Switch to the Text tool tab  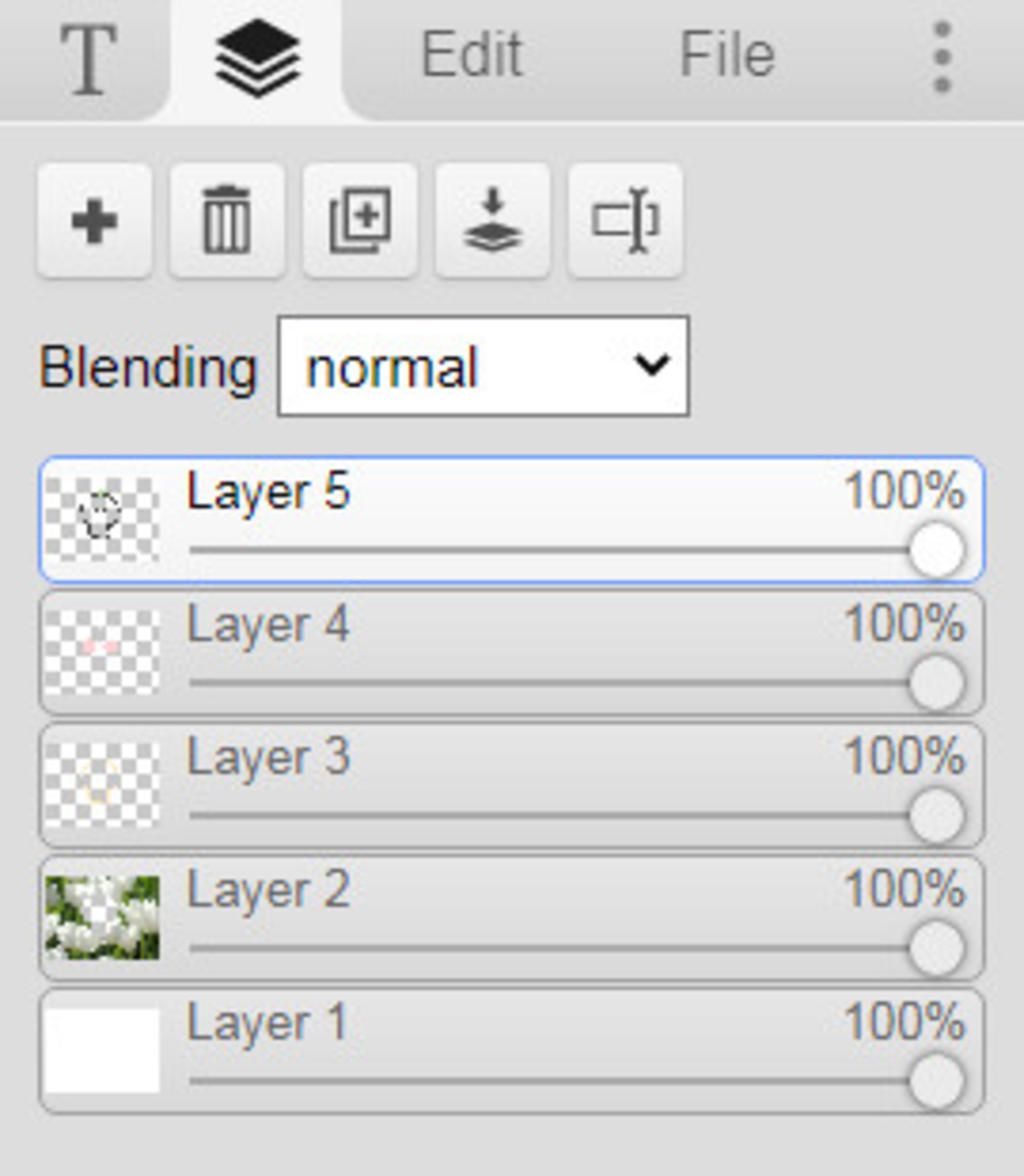[89, 58]
